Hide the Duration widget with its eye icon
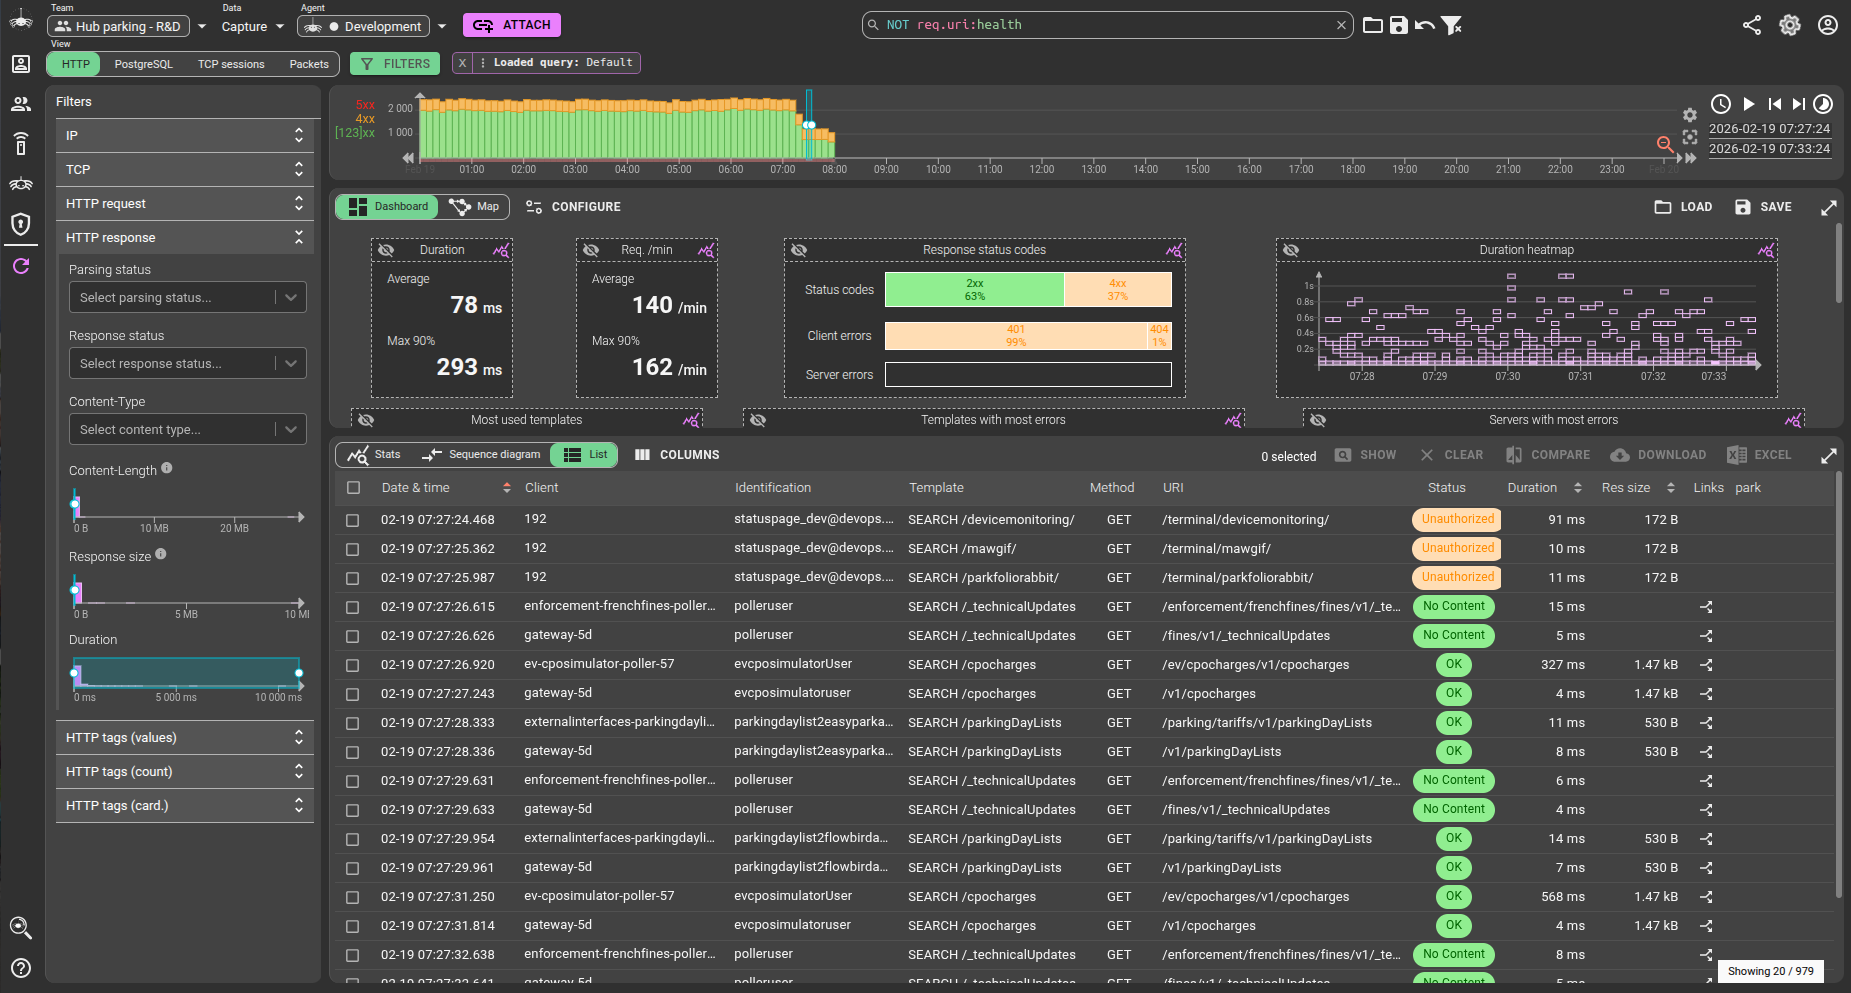 click(387, 250)
